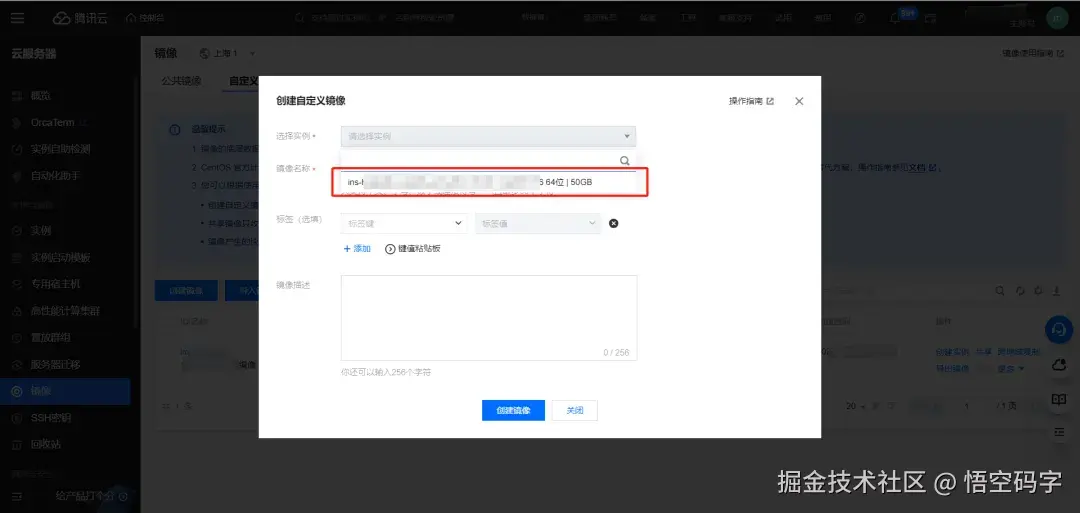Click the background 创建镜像 blue button
Screen dimensions: 1080x513
186,291
